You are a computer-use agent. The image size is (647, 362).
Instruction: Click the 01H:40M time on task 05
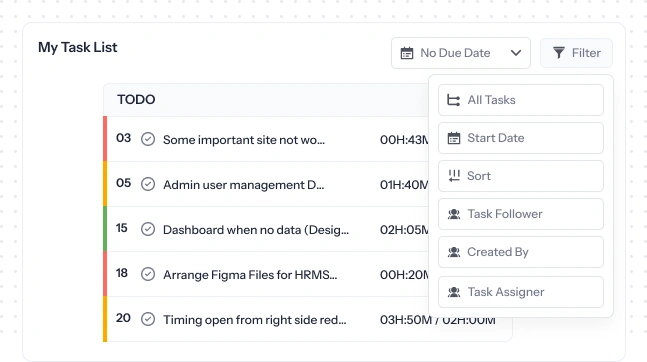pyautogui.click(x=404, y=185)
